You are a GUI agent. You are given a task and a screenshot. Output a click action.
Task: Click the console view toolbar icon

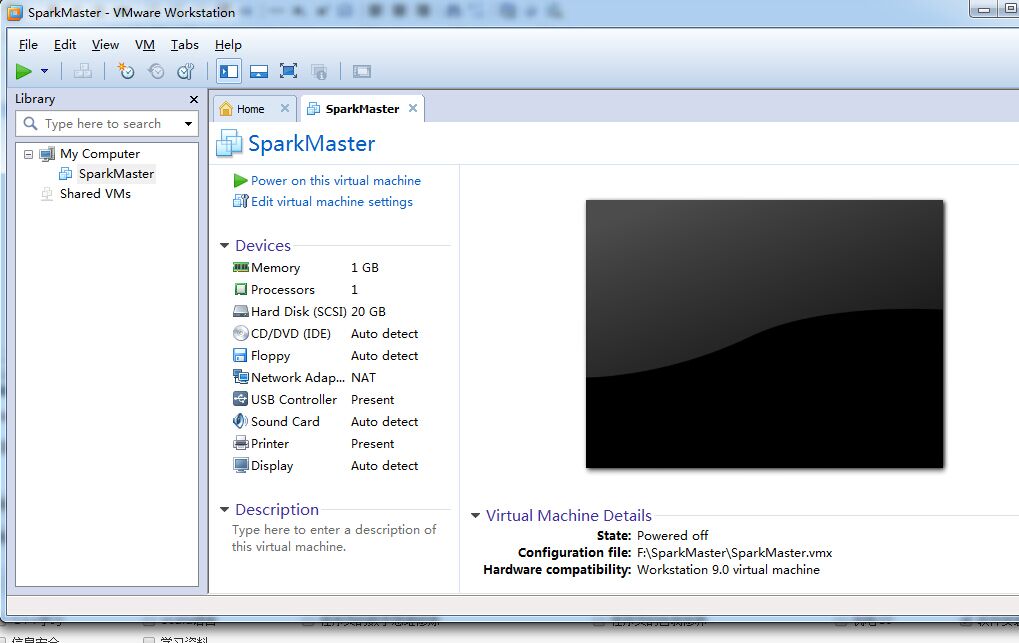tap(362, 72)
